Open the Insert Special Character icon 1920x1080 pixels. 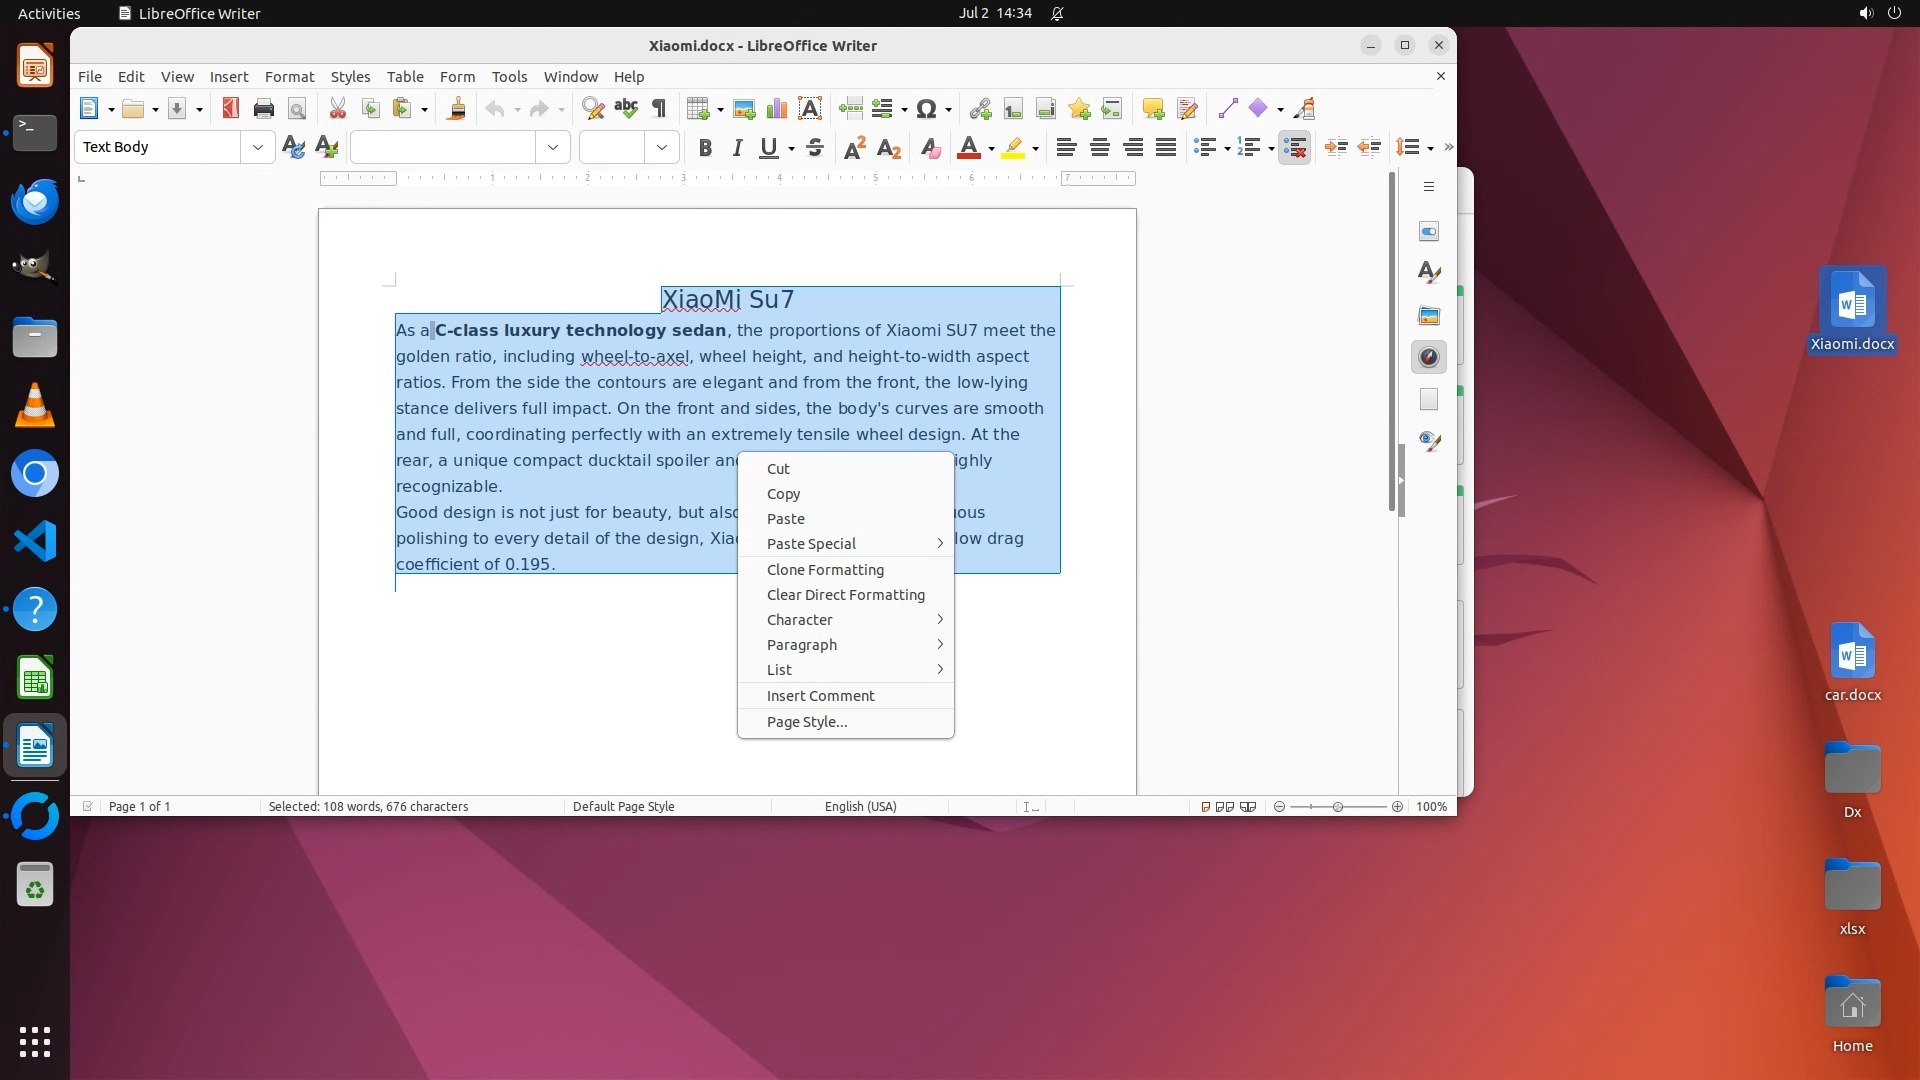pyautogui.click(x=926, y=109)
